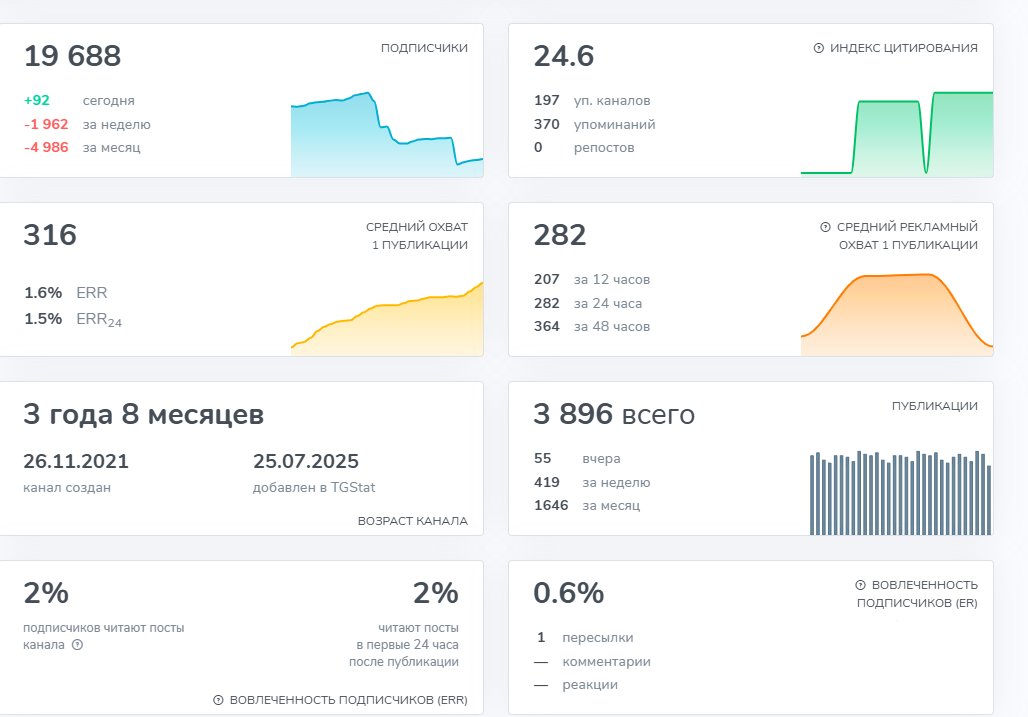Select the 19 688 subscribers count

click(73, 56)
